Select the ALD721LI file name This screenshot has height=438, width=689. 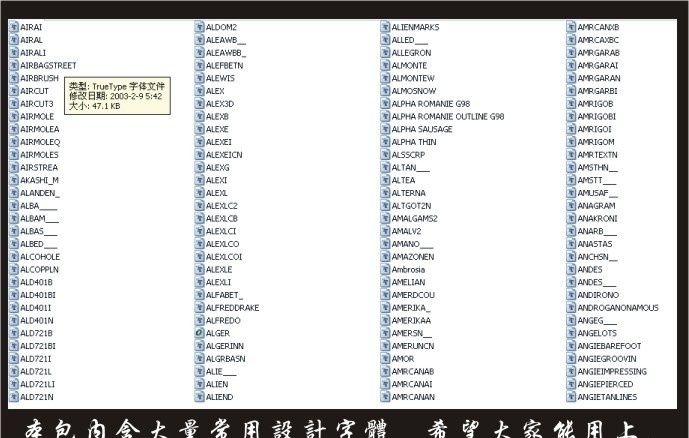pos(37,384)
